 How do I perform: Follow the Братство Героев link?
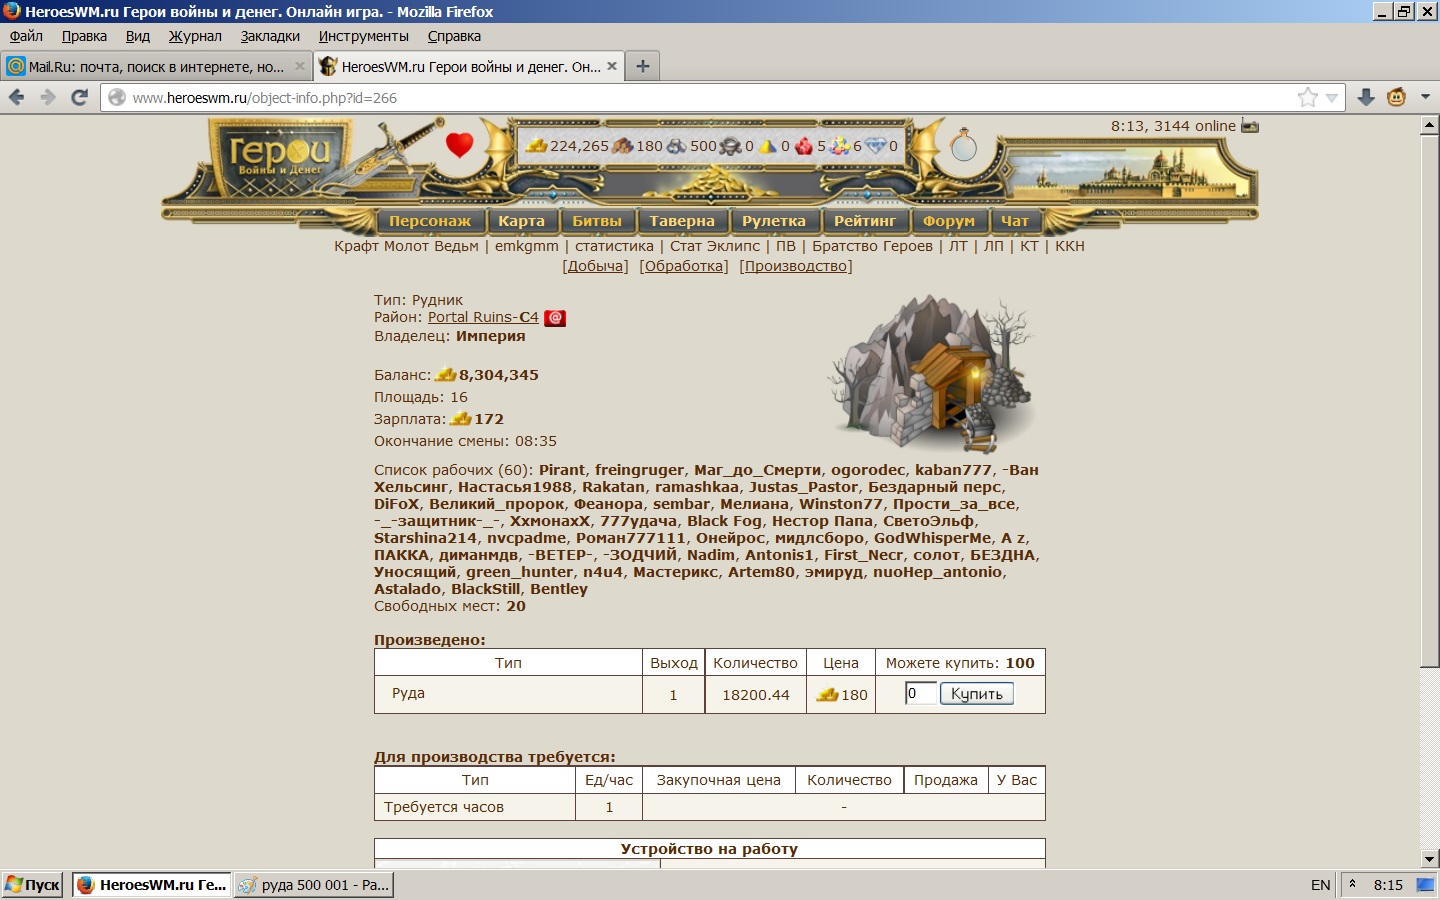pos(872,246)
